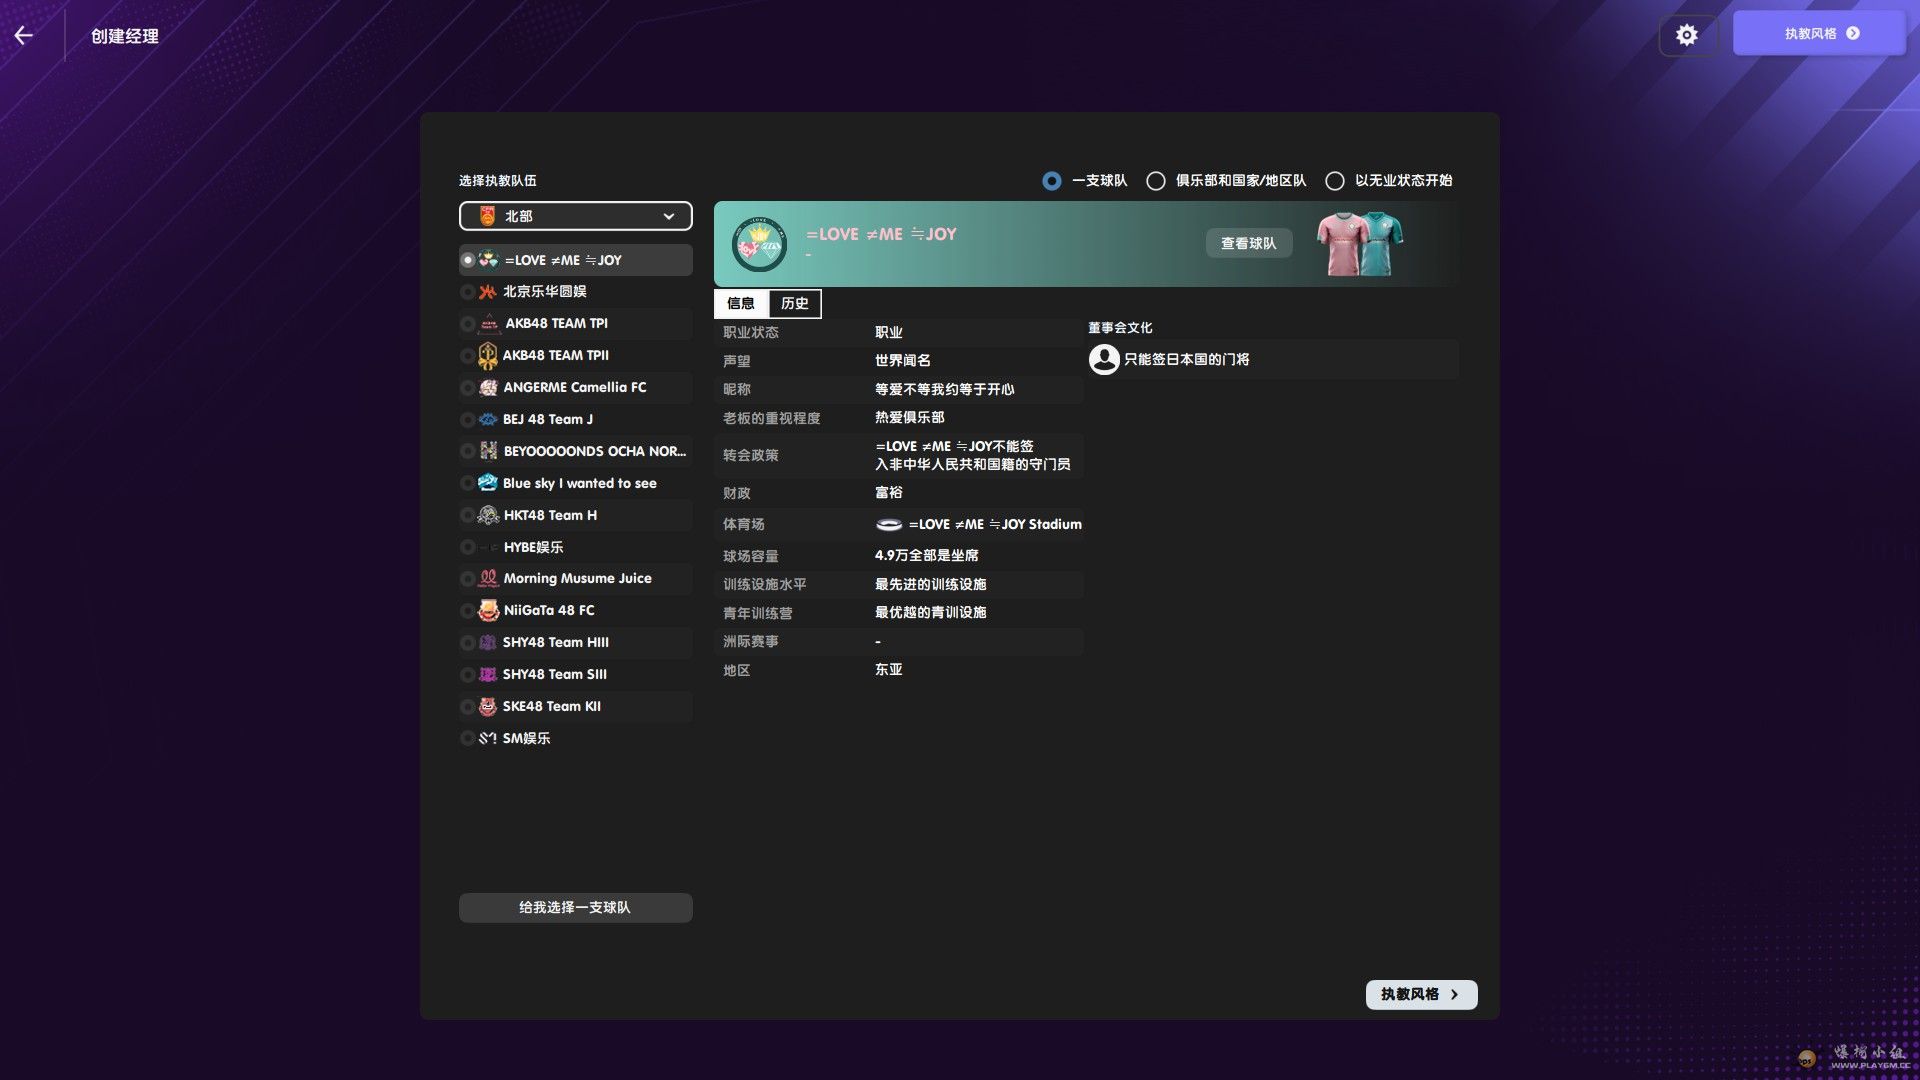Image resolution: width=1920 pixels, height=1080 pixels.
Task: Select Blue sky I wanted to see name
Action: [580, 484]
